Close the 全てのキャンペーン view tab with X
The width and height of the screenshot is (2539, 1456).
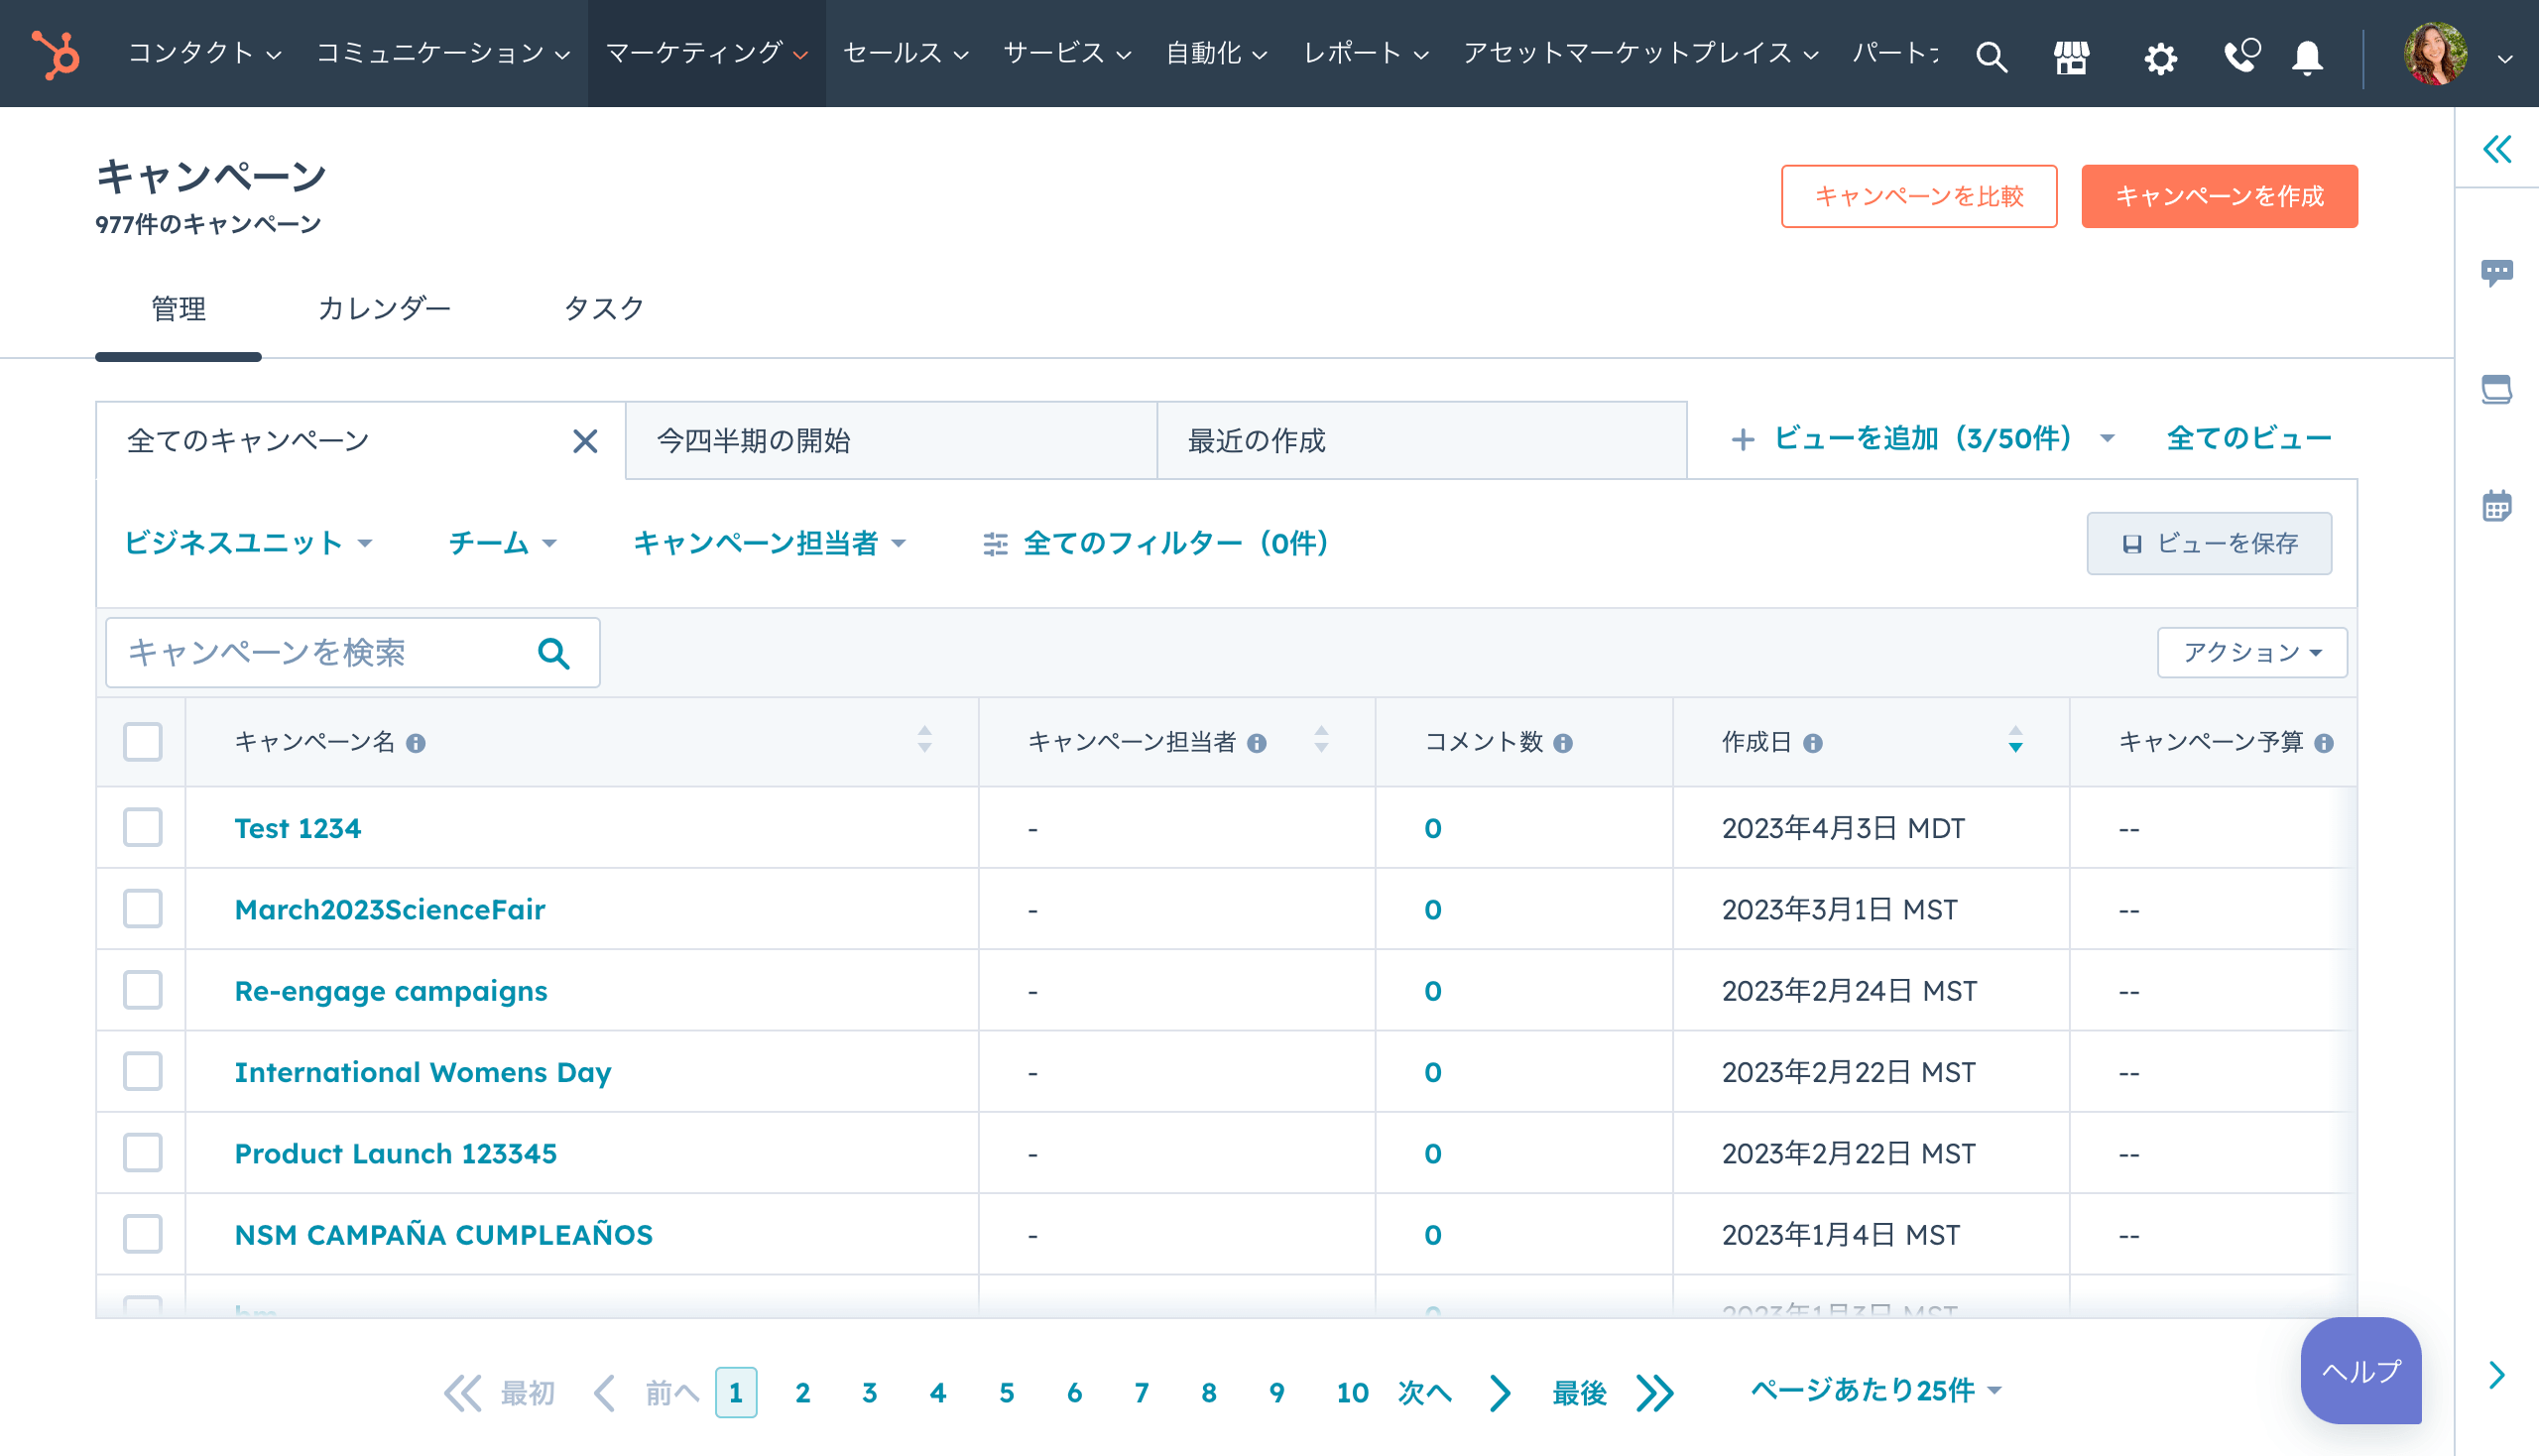click(585, 441)
